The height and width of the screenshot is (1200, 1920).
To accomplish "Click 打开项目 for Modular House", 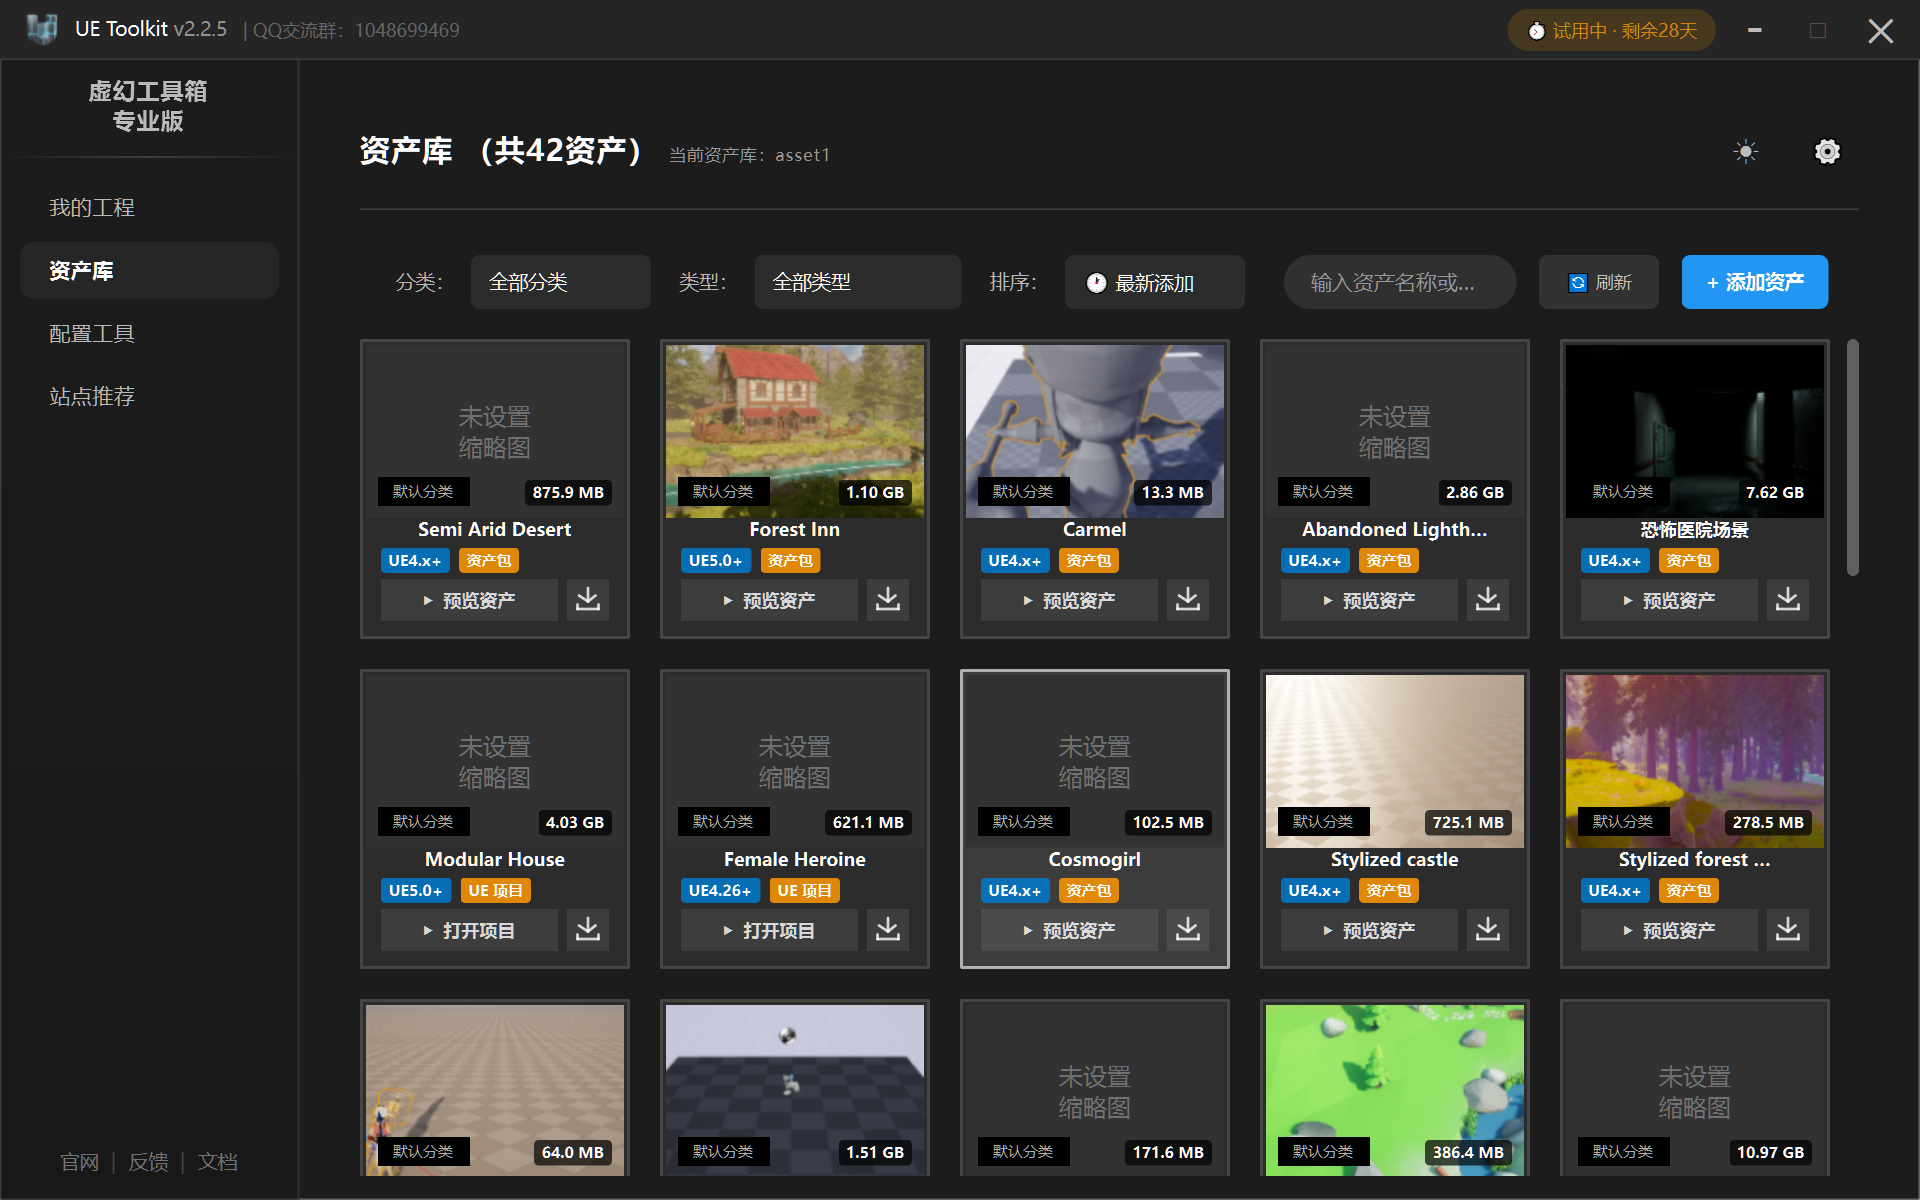I will click(x=469, y=930).
